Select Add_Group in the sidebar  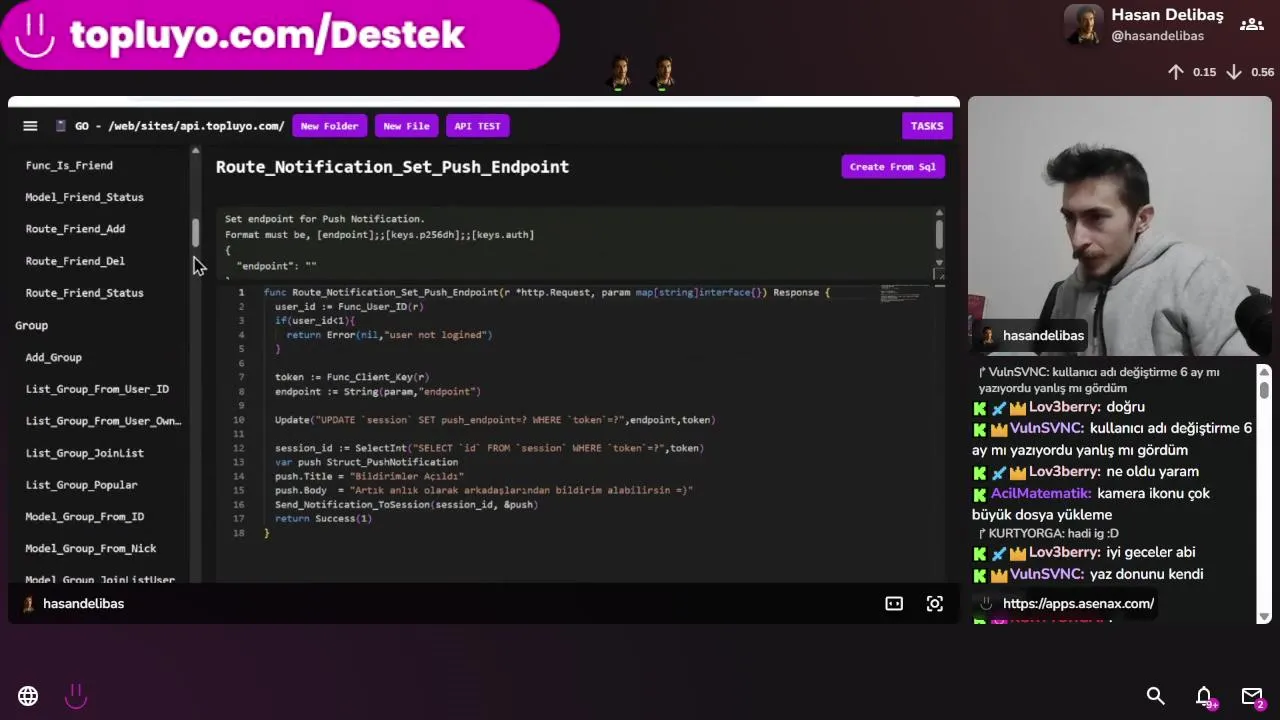pos(53,357)
